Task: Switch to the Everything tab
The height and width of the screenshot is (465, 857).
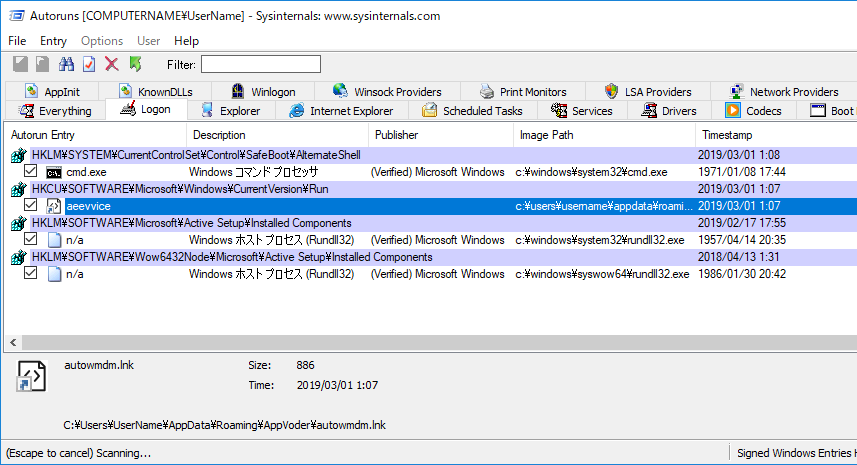Action: coord(56,111)
